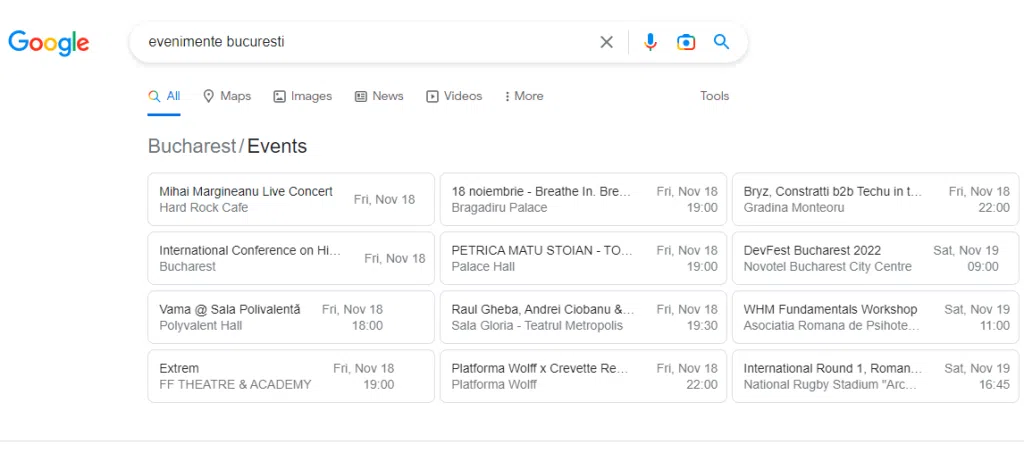Click Gradina Monteoru venue text
This screenshot has height=462, width=1024.
tap(794, 208)
